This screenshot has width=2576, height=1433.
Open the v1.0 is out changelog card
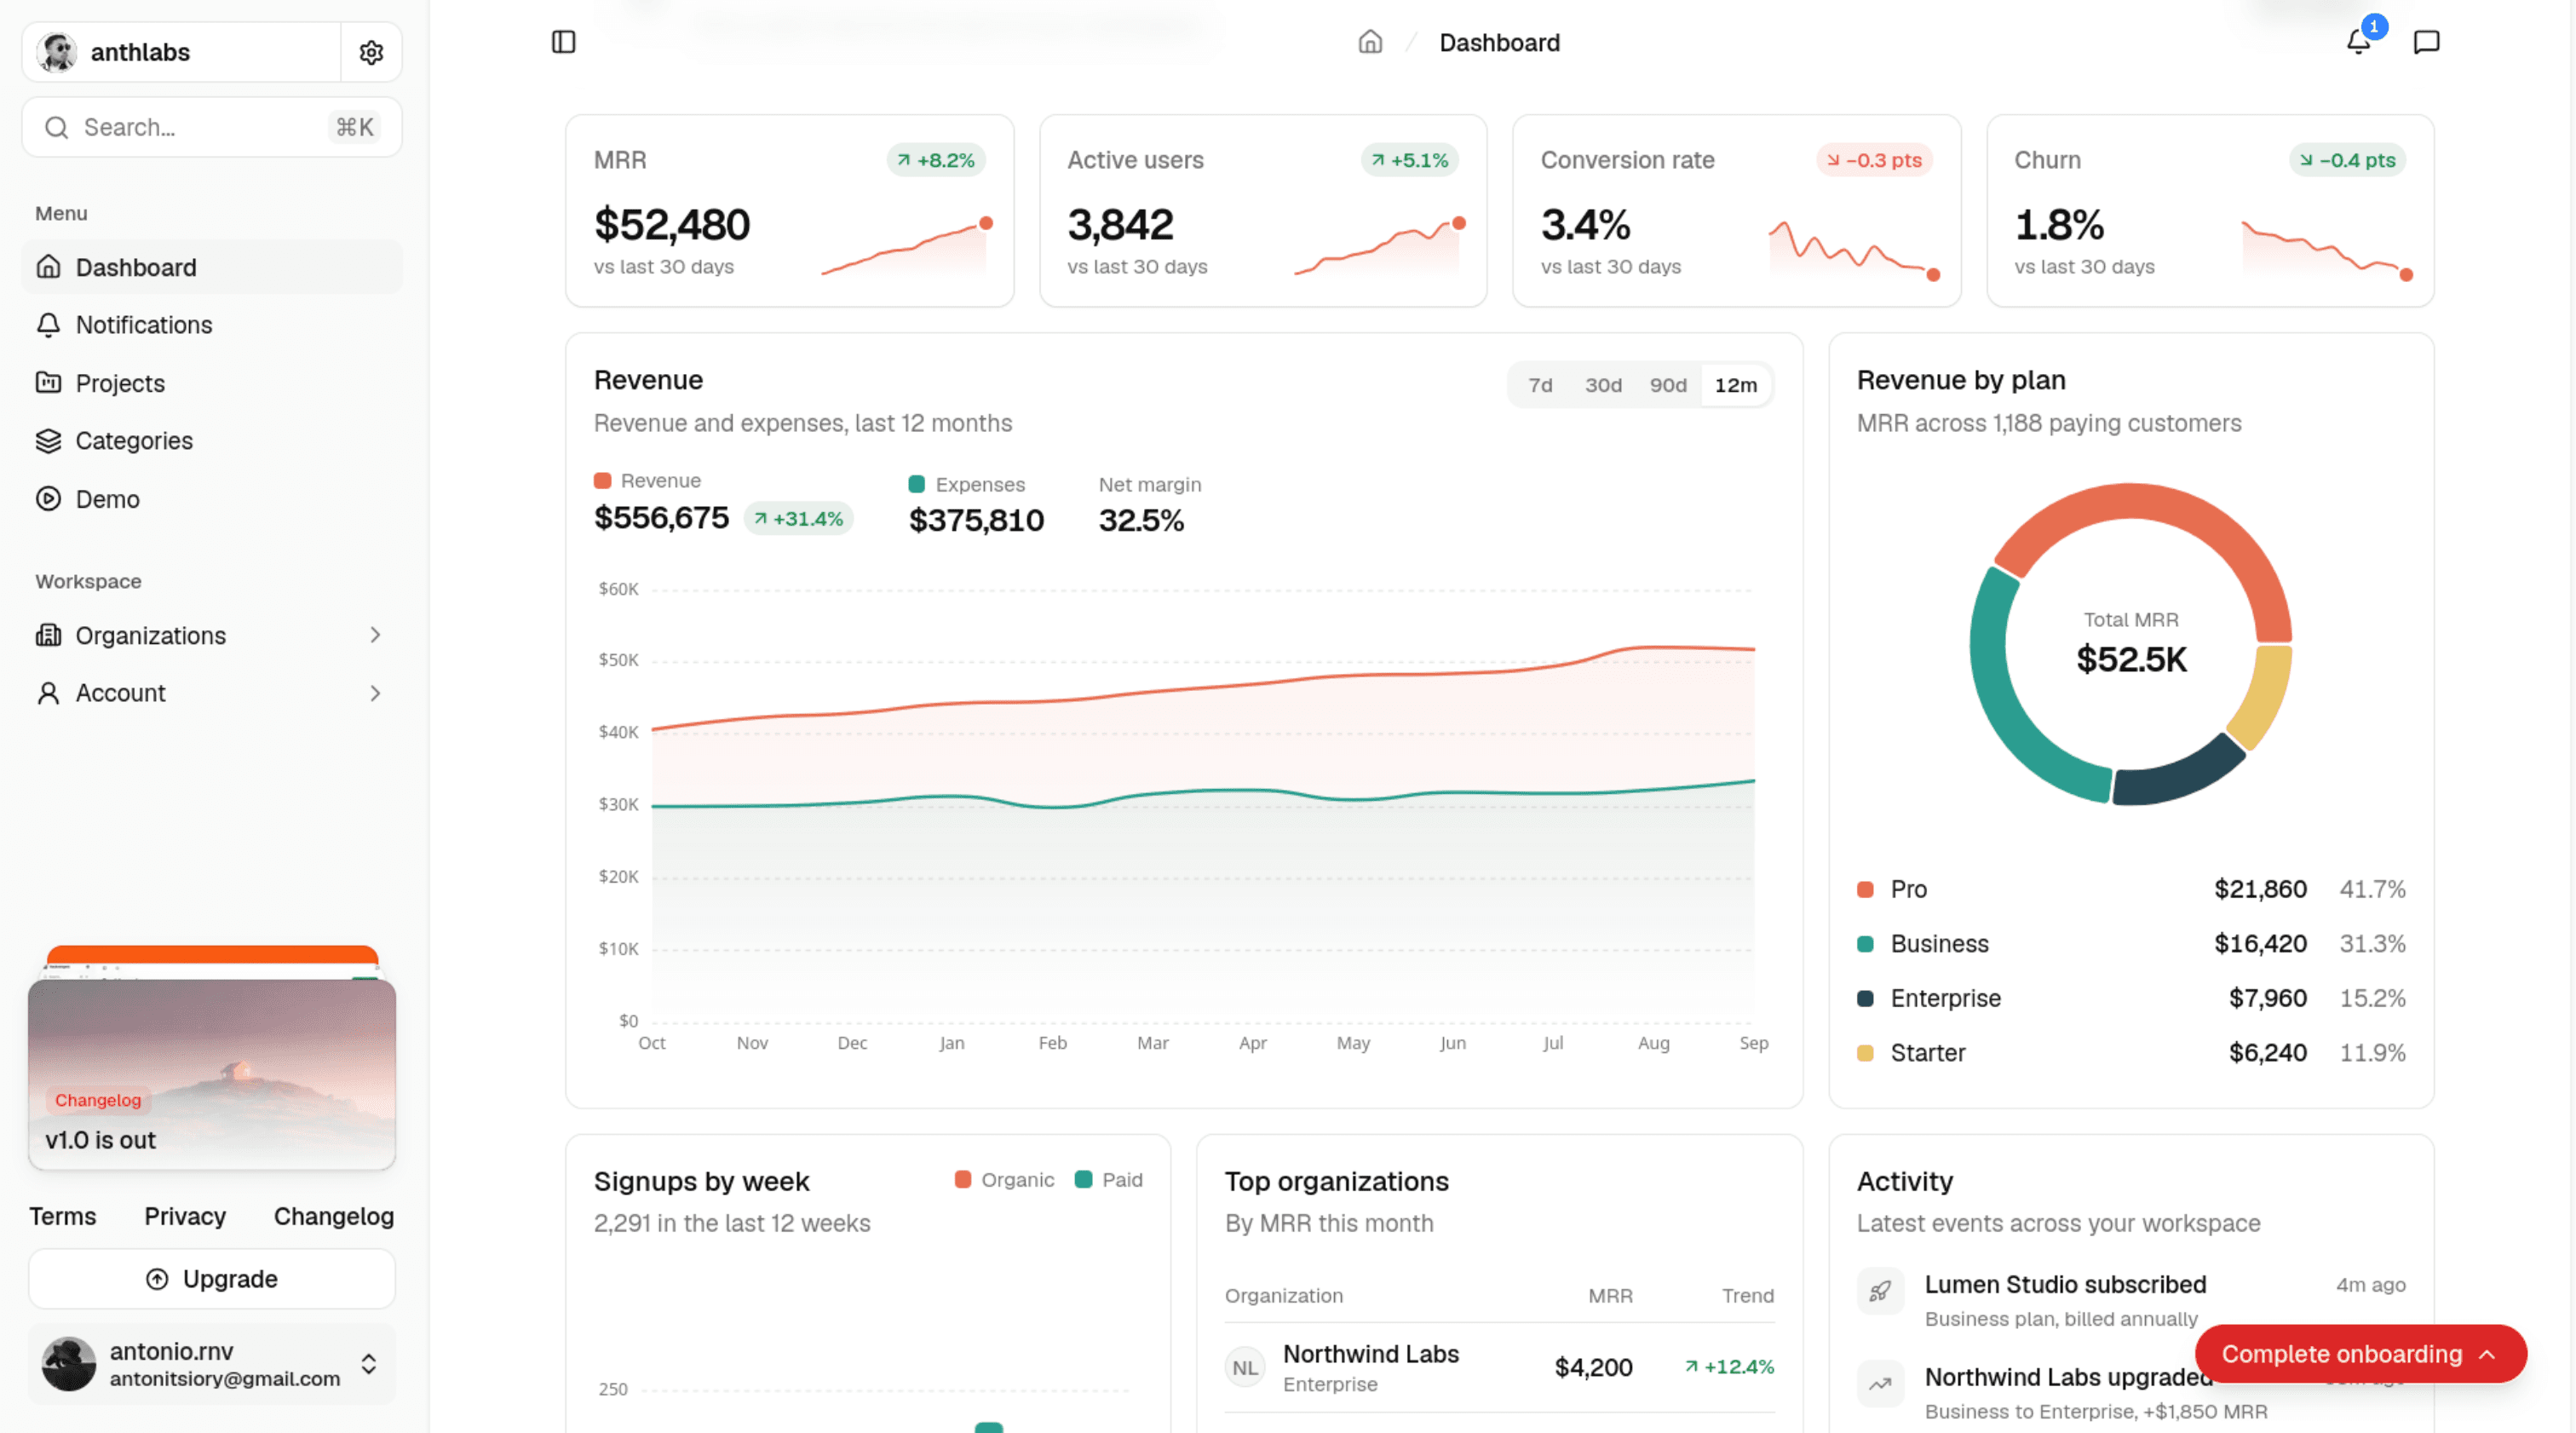212,1074
